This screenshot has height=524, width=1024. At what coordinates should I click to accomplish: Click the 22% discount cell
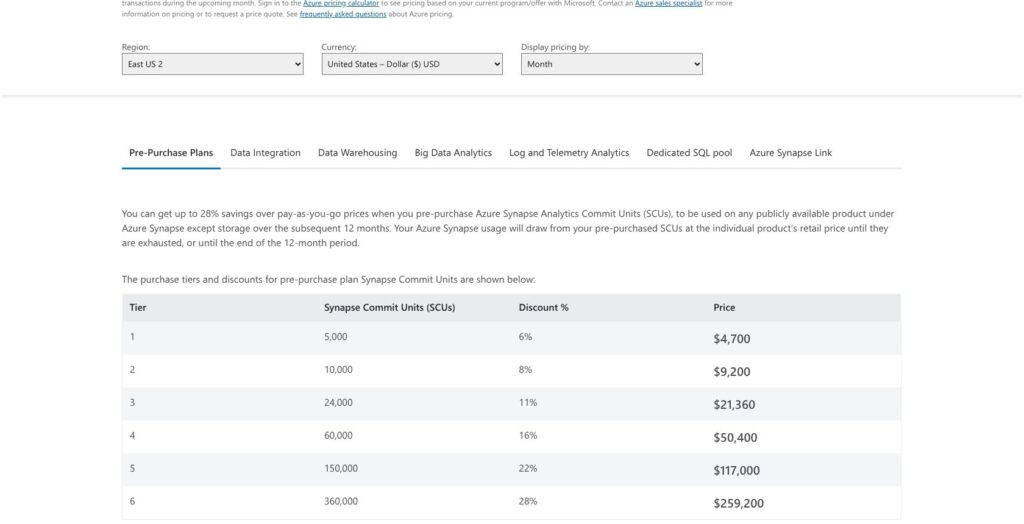[528, 468]
